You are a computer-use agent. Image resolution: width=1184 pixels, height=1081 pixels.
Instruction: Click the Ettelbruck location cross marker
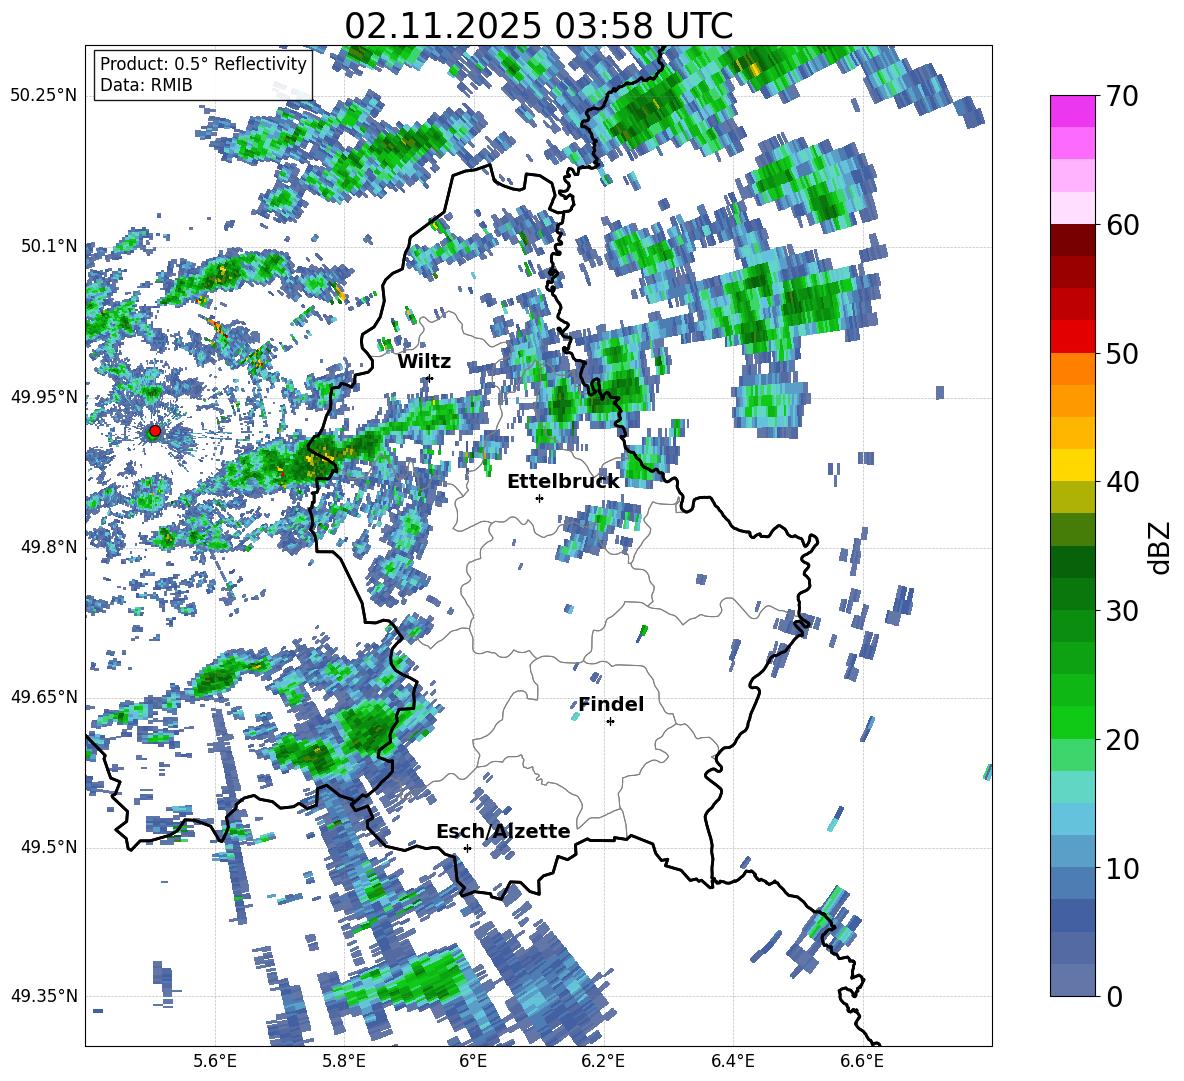[x=539, y=498]
